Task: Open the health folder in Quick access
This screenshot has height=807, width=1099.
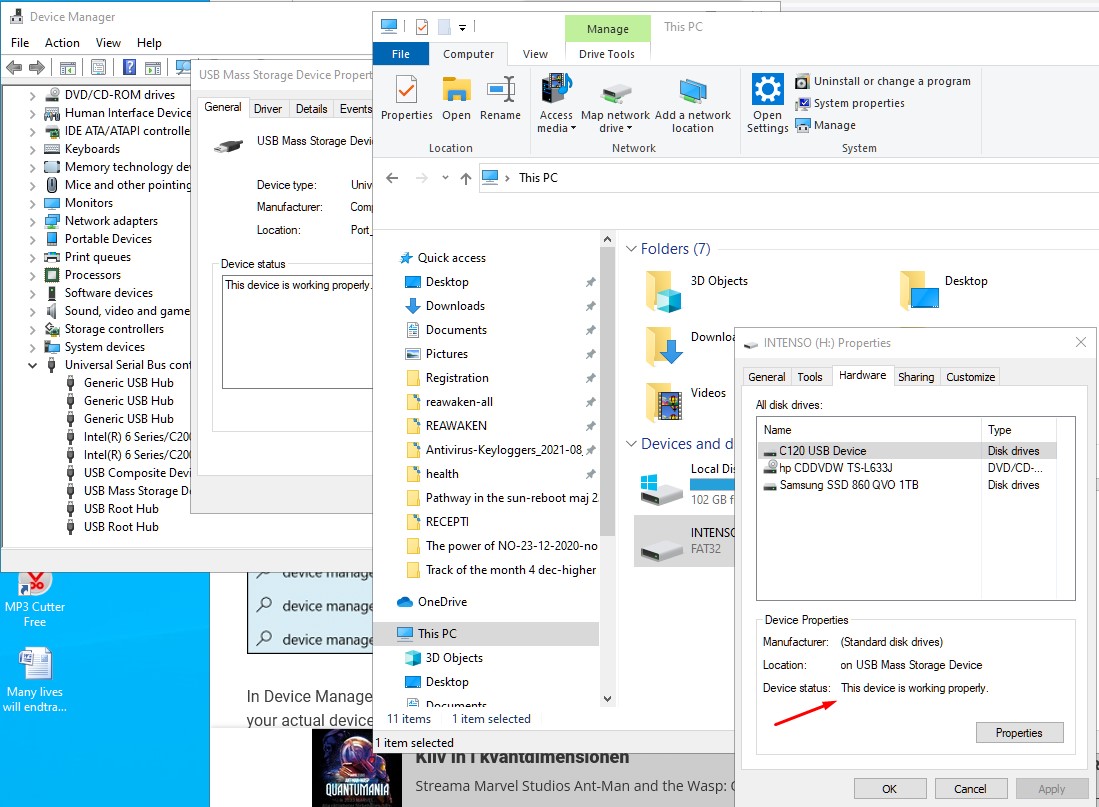Action: (x=442, y=474)
